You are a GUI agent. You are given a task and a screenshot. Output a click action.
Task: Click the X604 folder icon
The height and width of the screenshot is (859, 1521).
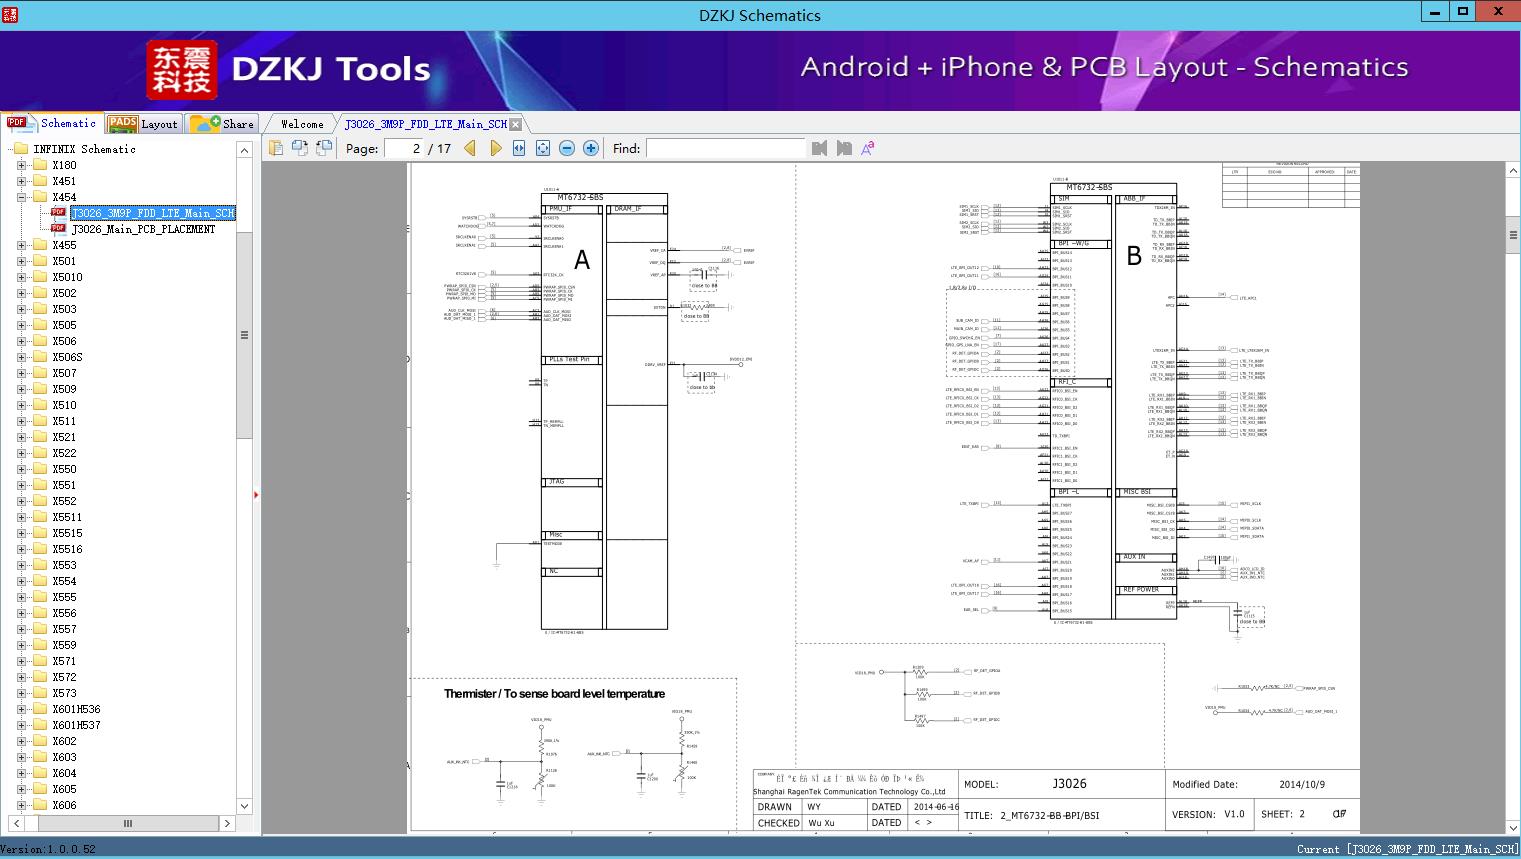(40, 773)
